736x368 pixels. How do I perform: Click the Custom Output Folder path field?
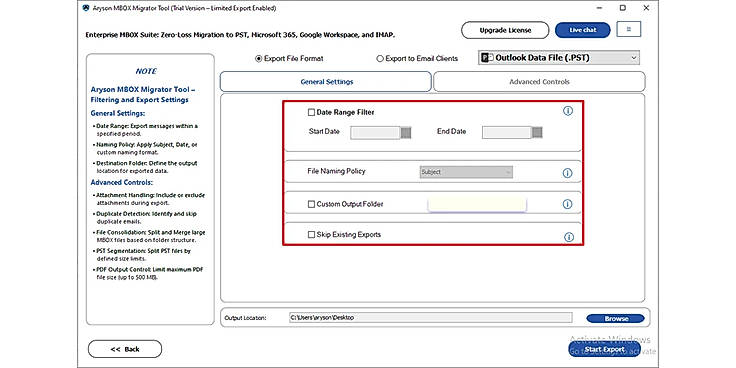[477, 204]
